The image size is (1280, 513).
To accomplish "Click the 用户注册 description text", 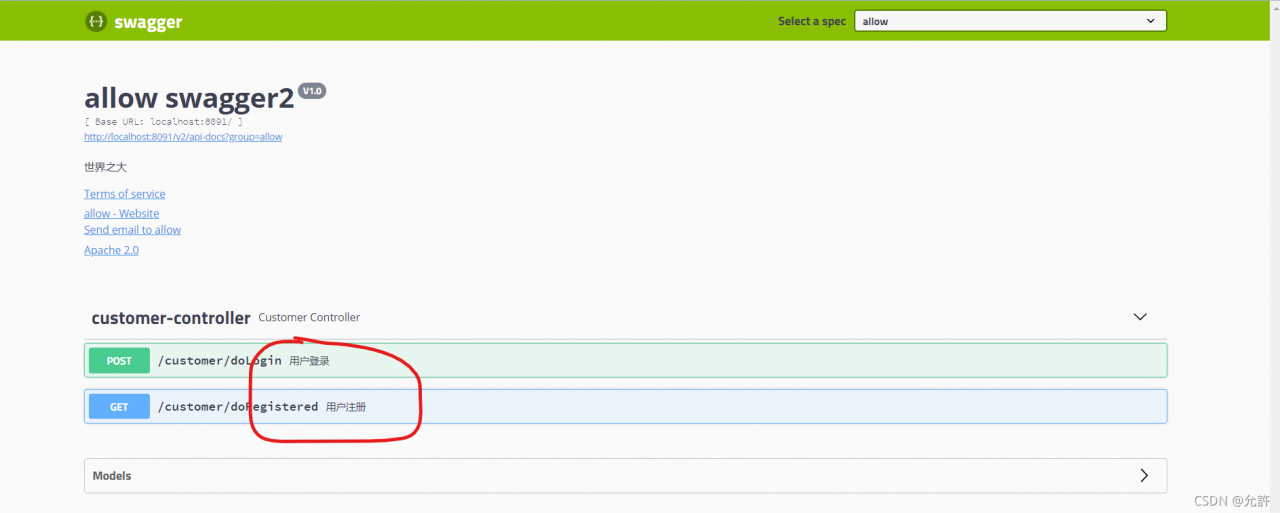I will point(346,407).
